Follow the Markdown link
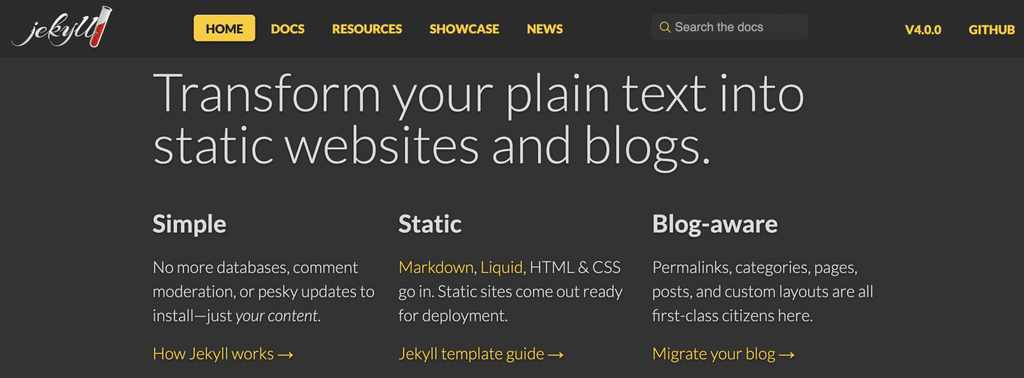The height and width of the screenshot is (378, 1024). point(436,267)
